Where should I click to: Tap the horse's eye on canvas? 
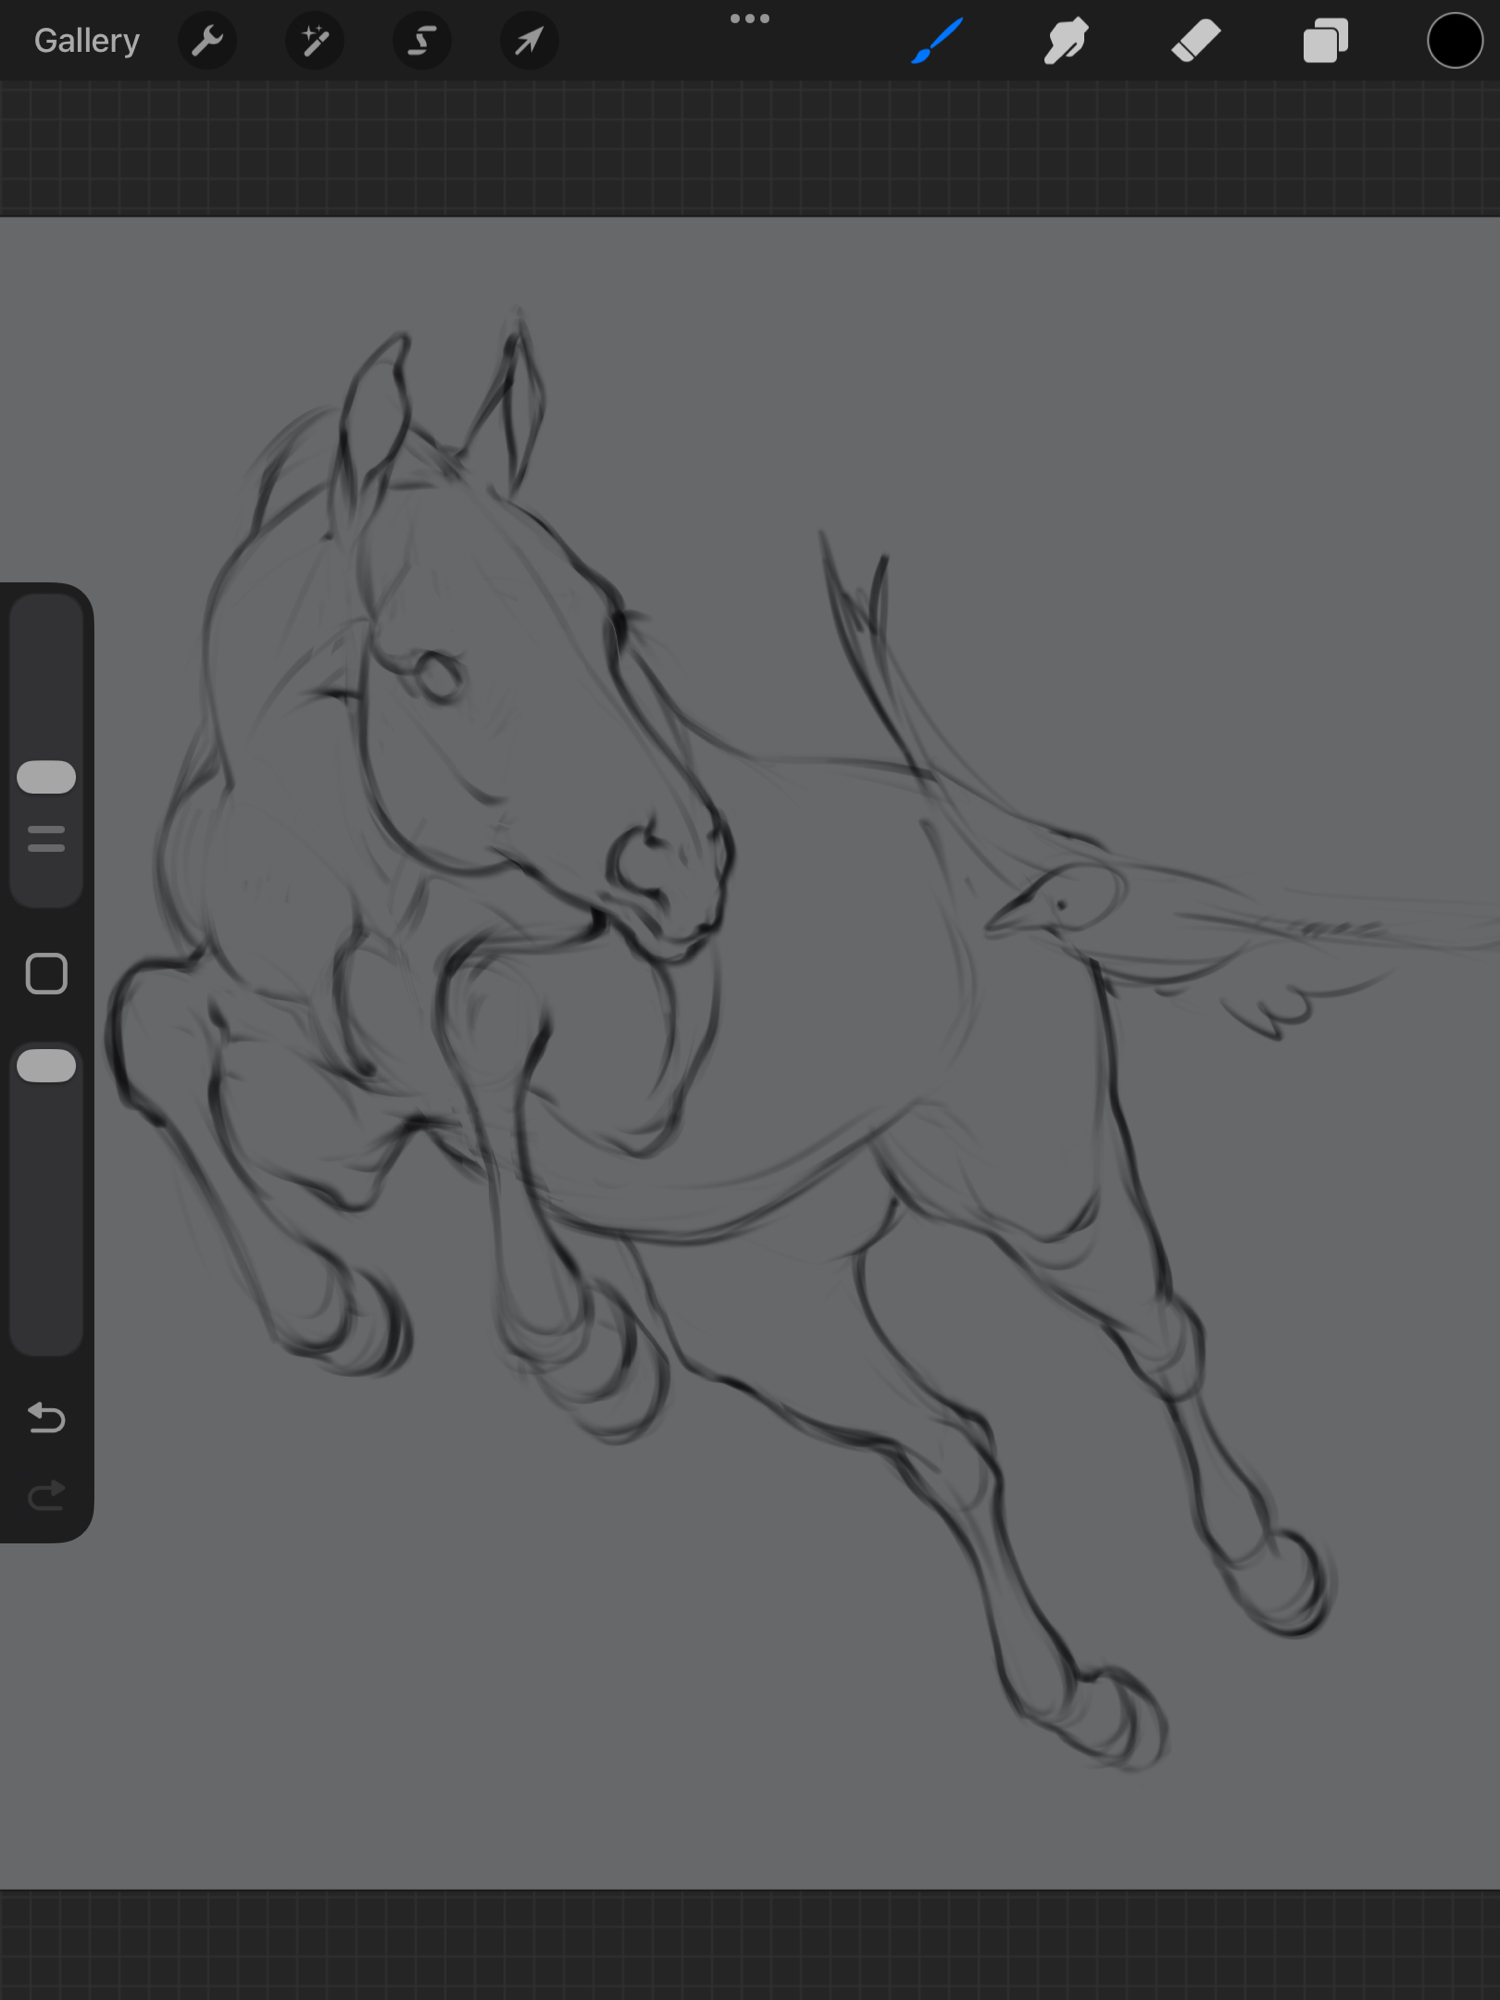tap(437, 677)
